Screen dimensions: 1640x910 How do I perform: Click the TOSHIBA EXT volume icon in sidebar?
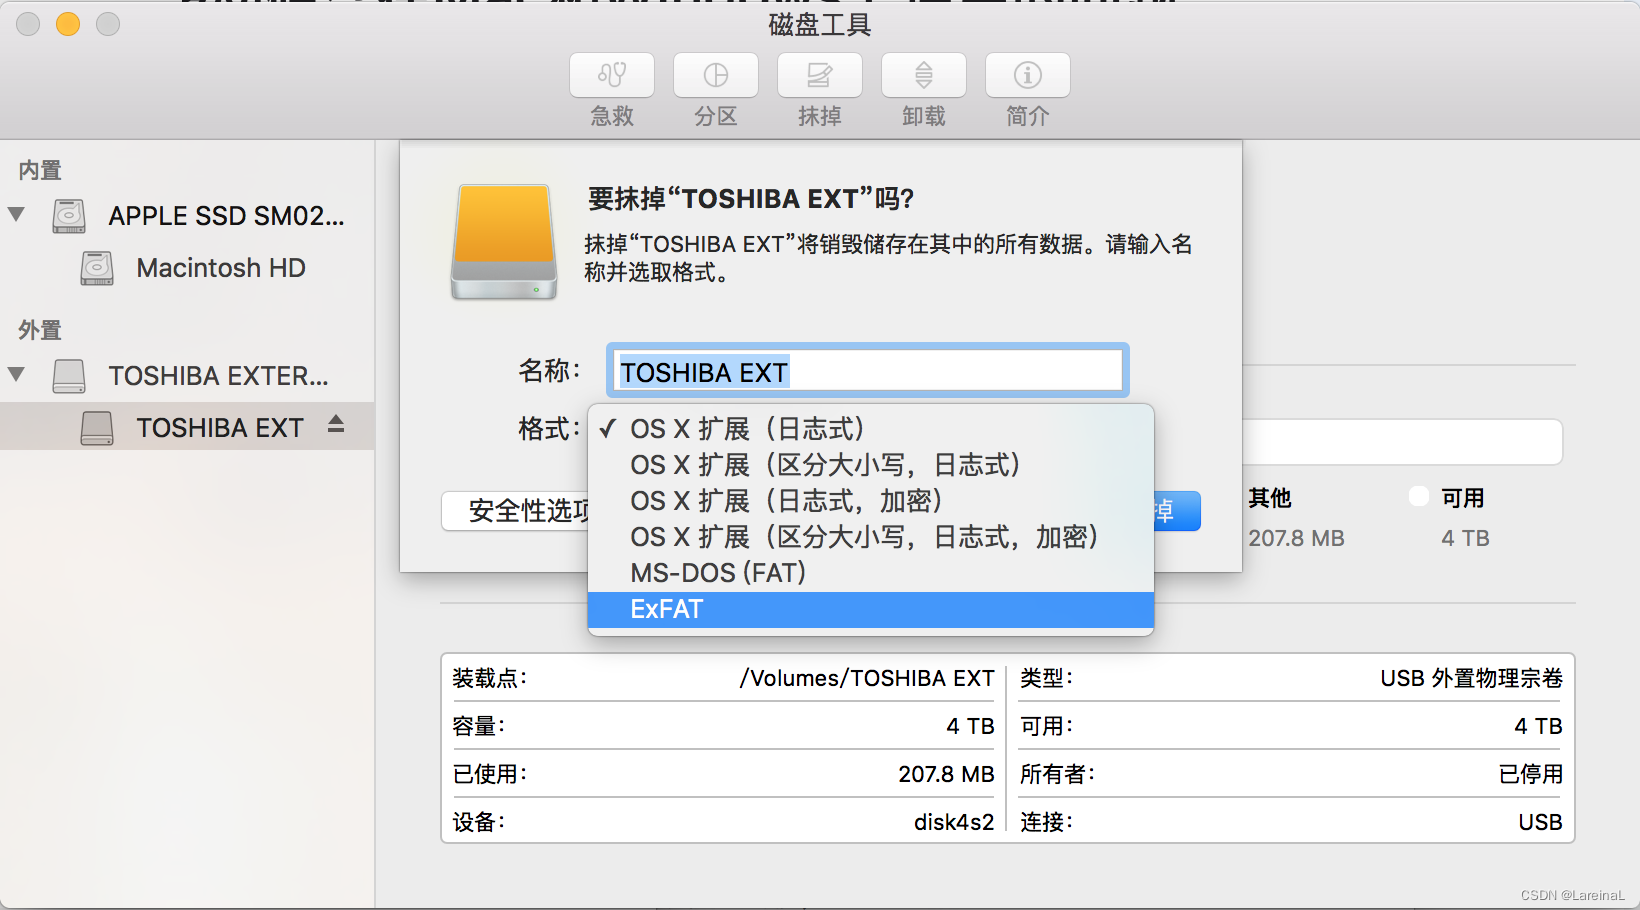click(x=97, y=428)
